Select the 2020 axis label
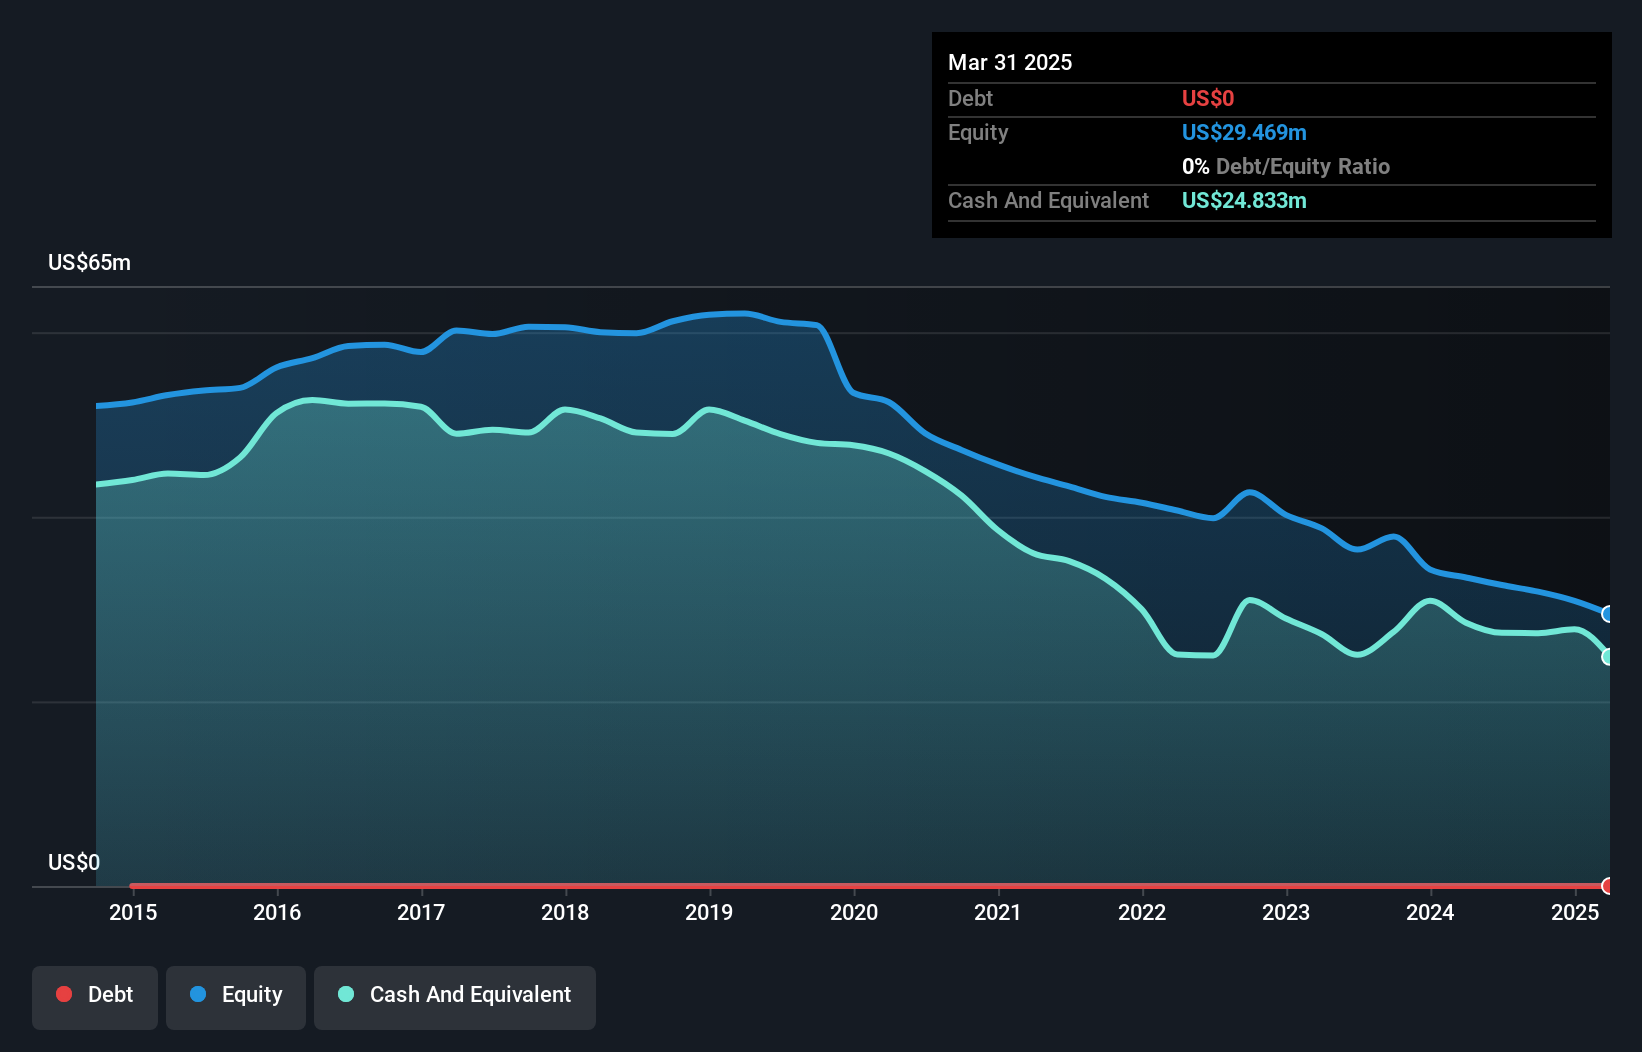 pos(855,912)
